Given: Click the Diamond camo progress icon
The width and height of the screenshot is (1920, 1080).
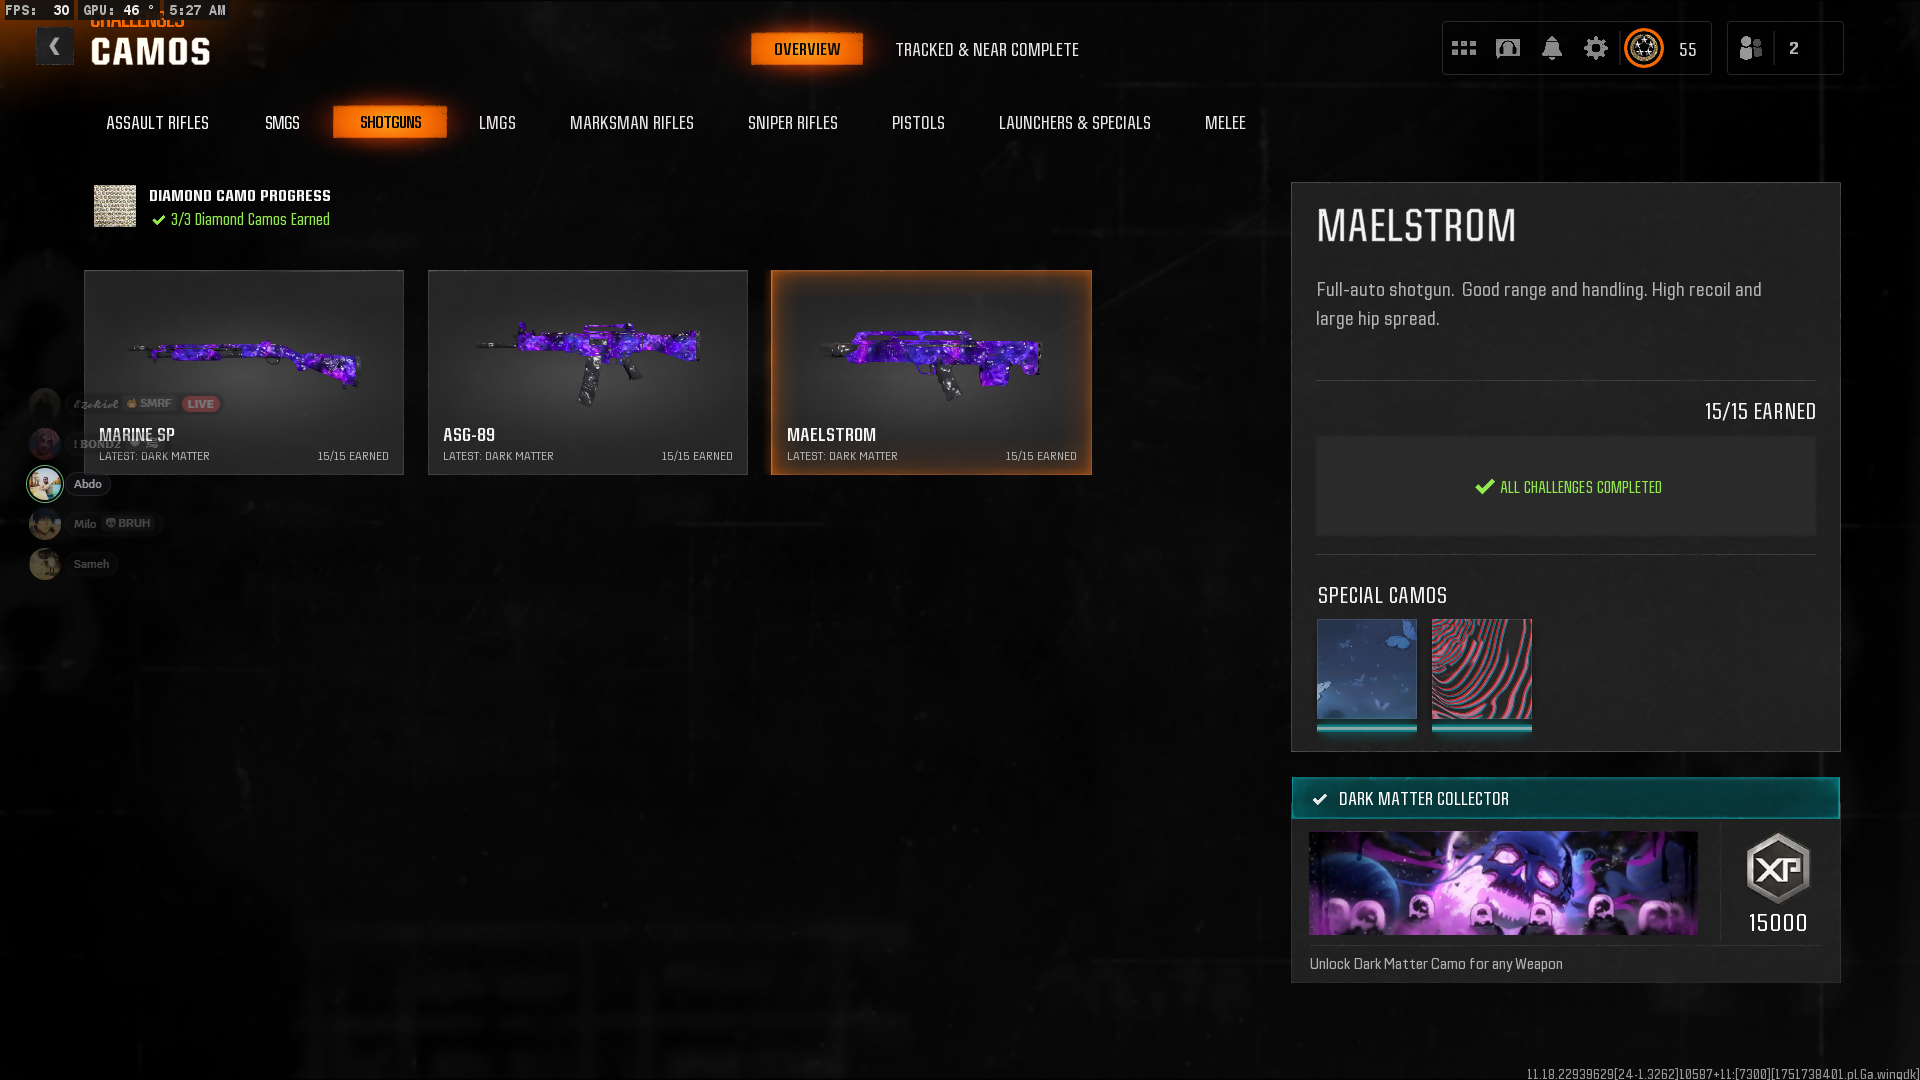Looking at the screenshot, I should click(115, 206).
